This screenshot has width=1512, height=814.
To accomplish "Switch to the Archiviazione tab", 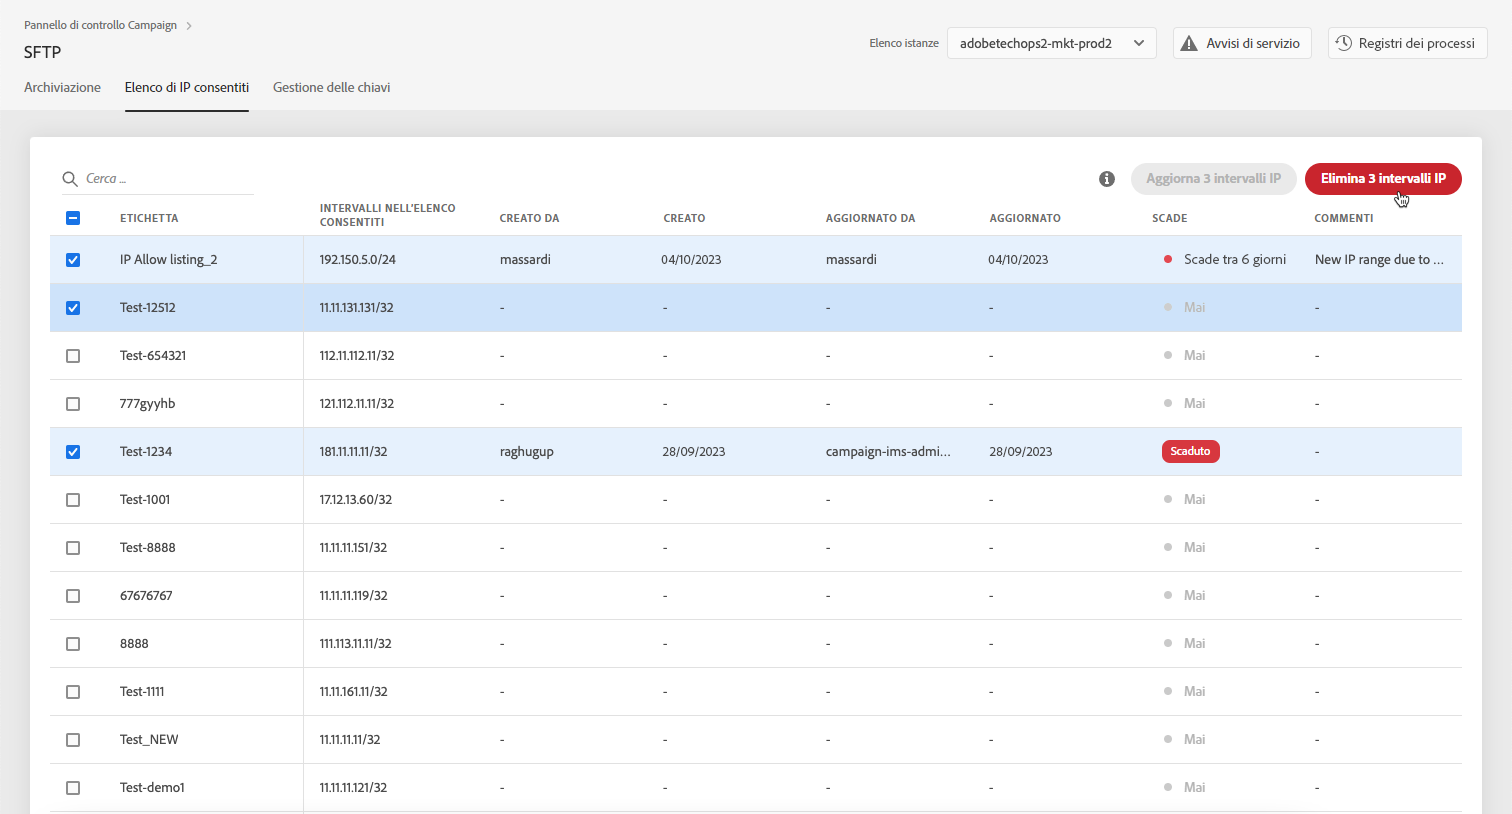I will pos(62,88).
